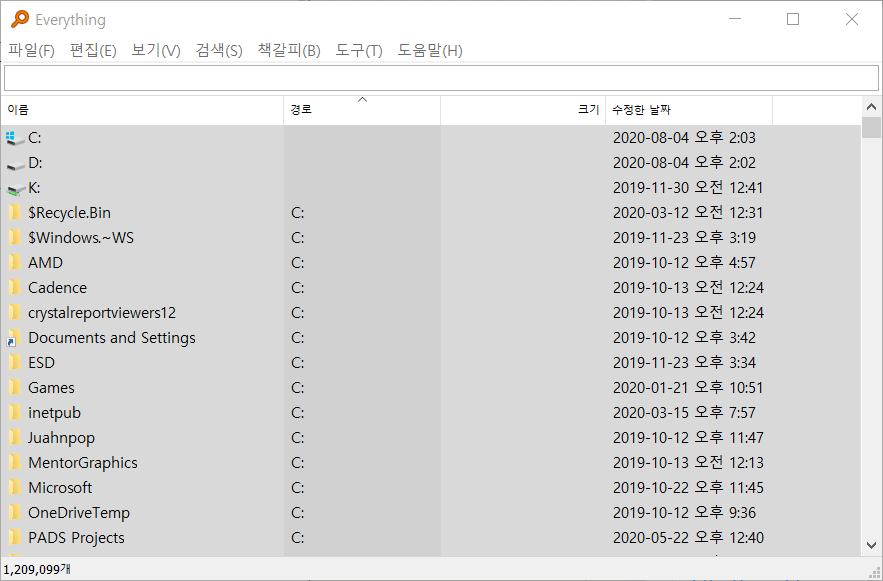Click the Juahnpop folder icon
Image resolution: width=883 pixels, height=581 pixels.
click(15, 437)
